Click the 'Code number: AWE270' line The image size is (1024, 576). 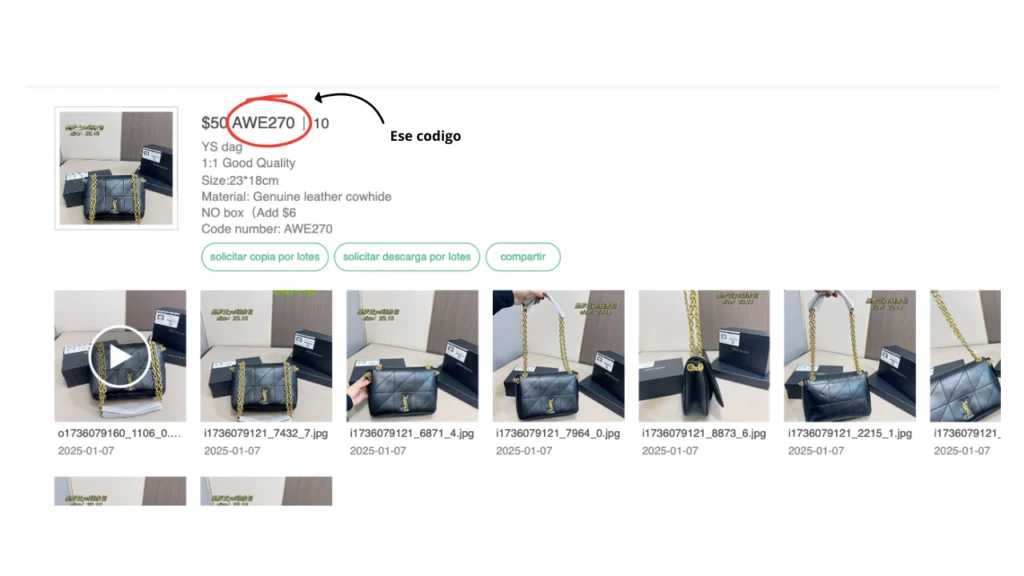[x=266, y=229]
